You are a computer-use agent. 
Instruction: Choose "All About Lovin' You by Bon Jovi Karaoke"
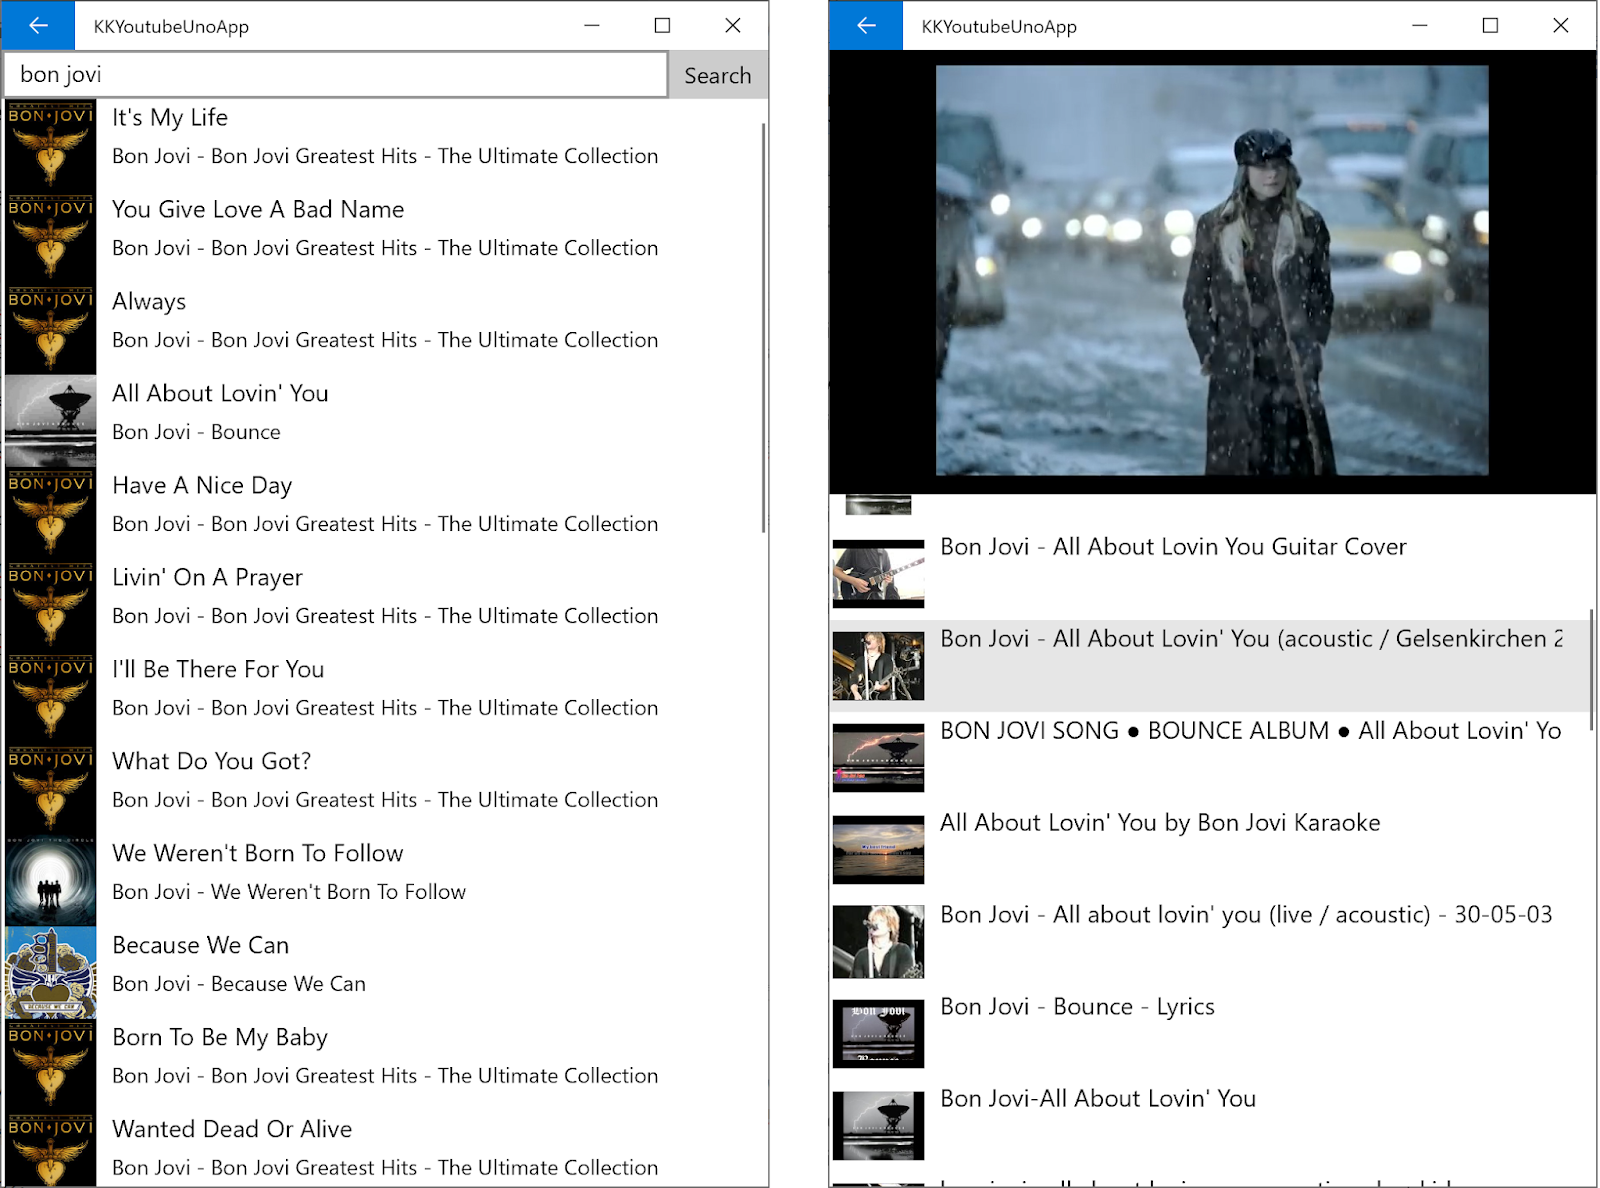(1160, 823)
